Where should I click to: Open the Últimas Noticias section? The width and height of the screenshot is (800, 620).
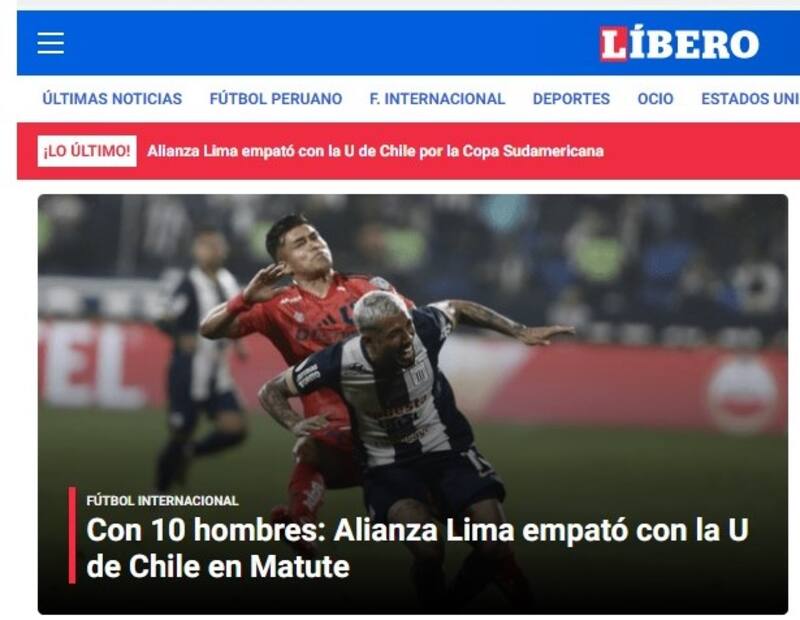pyautogui.click(x=112, y=98)
